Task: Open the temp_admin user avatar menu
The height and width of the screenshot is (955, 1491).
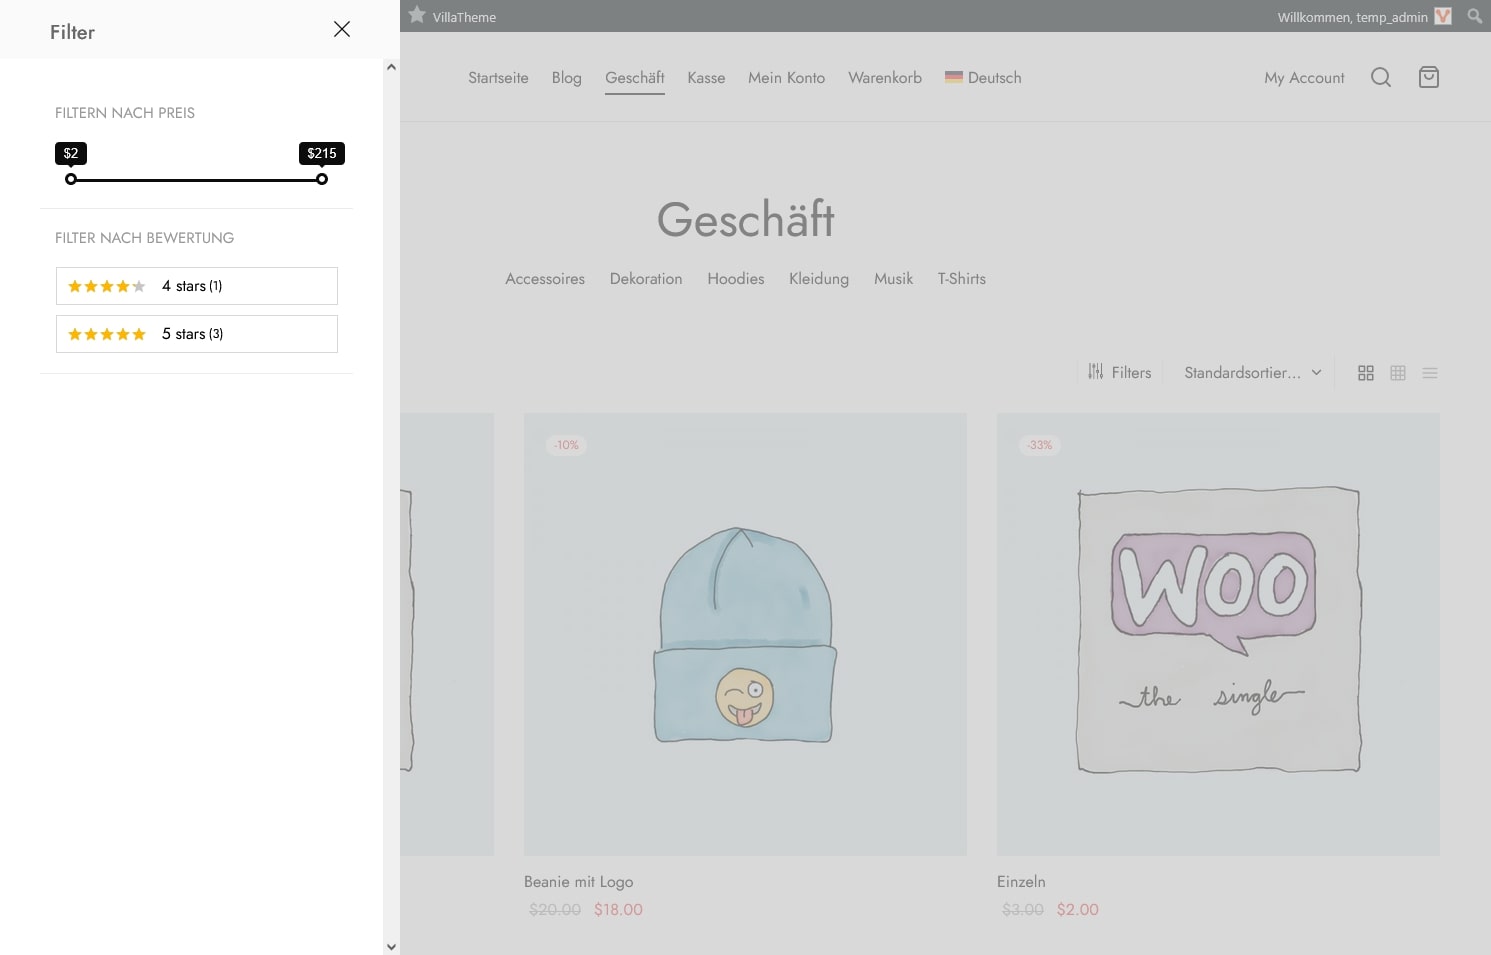Action: tap(1443, 16)
